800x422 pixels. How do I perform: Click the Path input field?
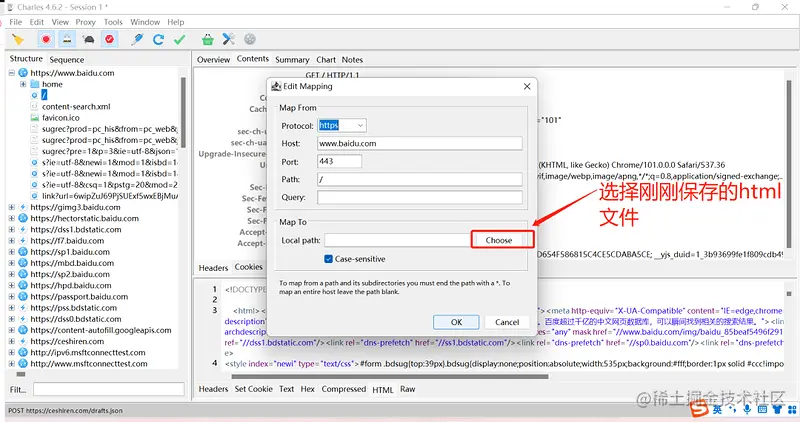click(419, 180)
